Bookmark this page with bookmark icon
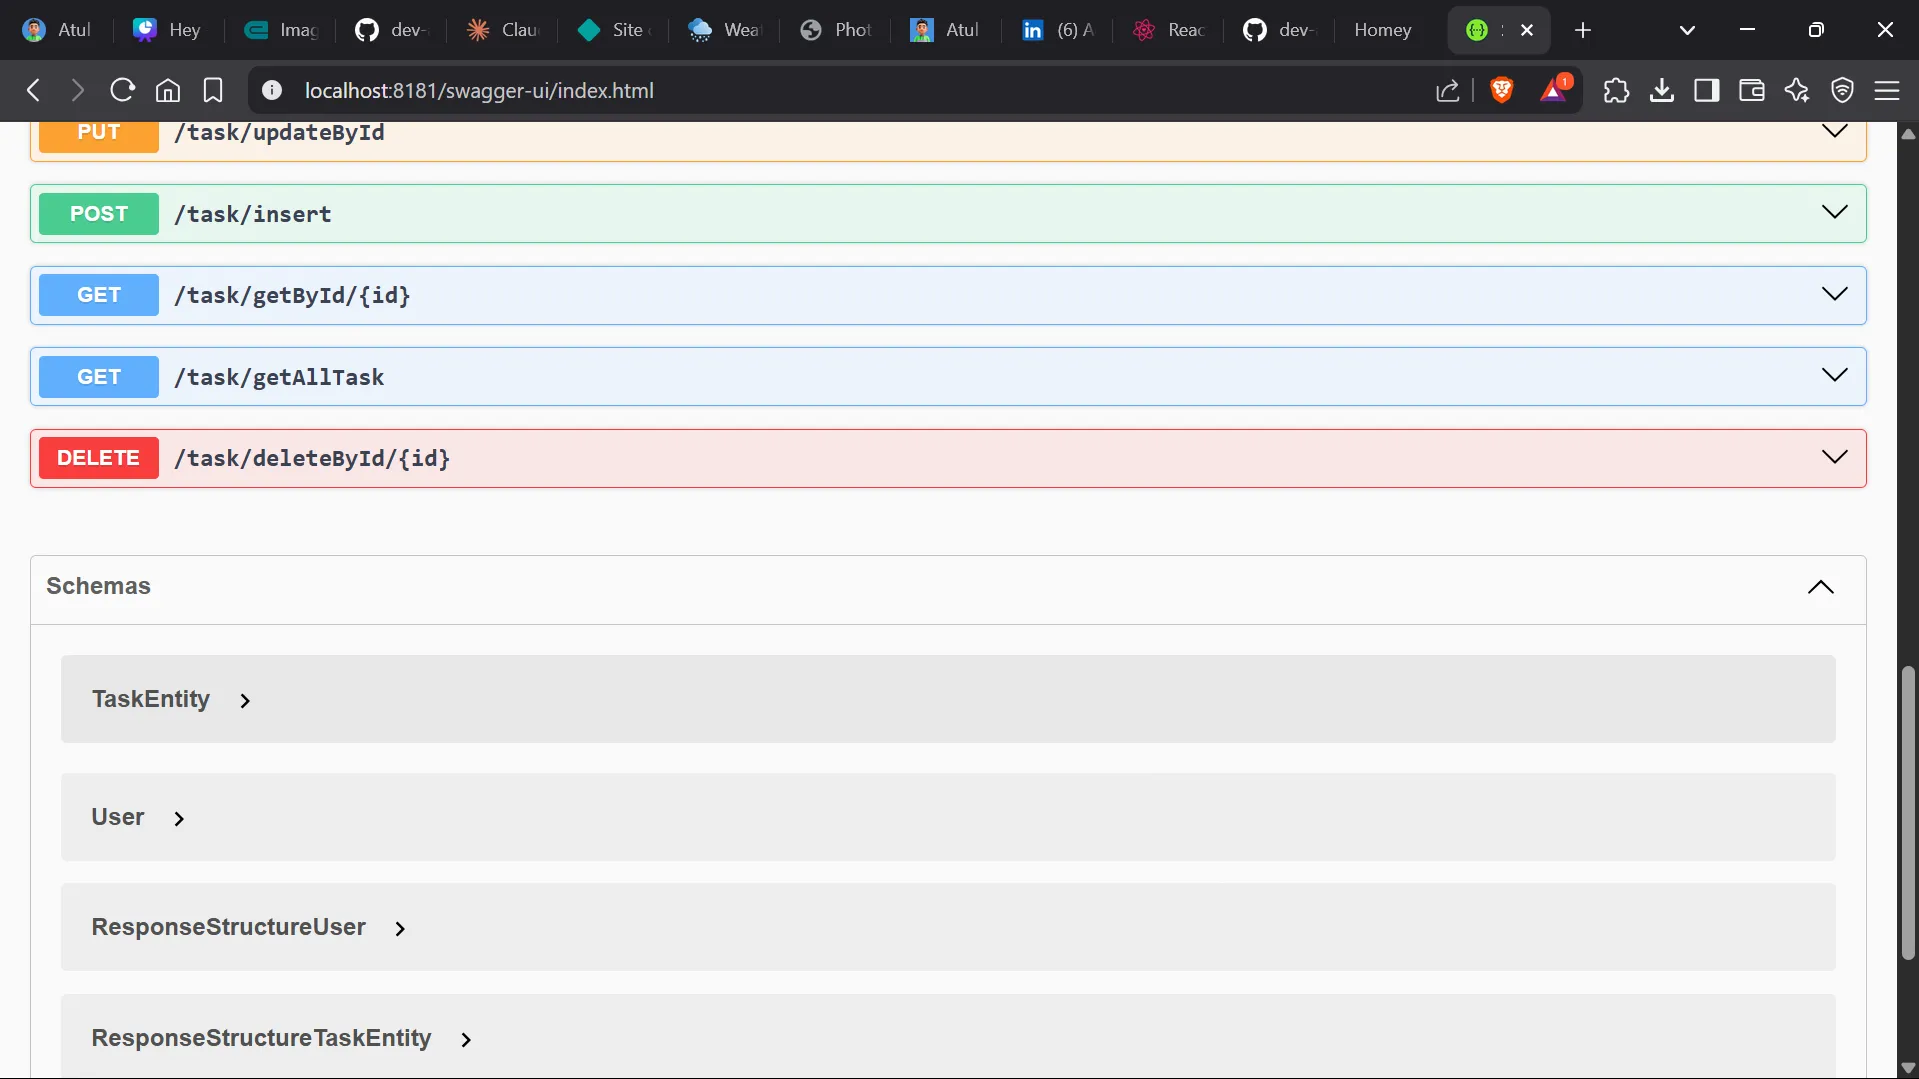 point(213,90)
